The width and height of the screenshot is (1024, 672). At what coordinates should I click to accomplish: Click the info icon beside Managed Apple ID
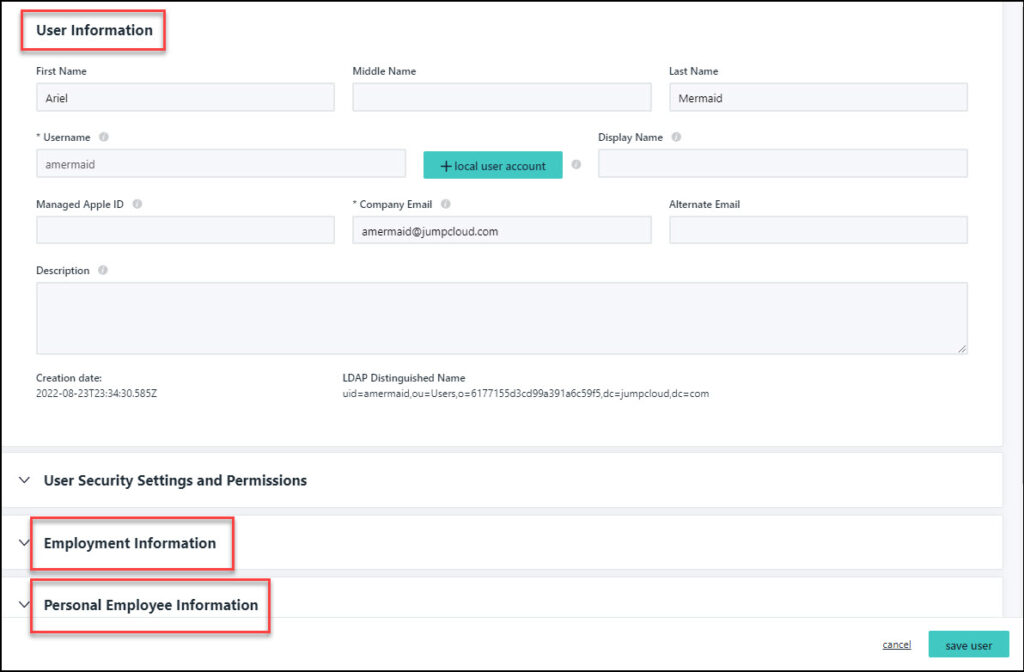pyautogui.click(x=137, y=204)
